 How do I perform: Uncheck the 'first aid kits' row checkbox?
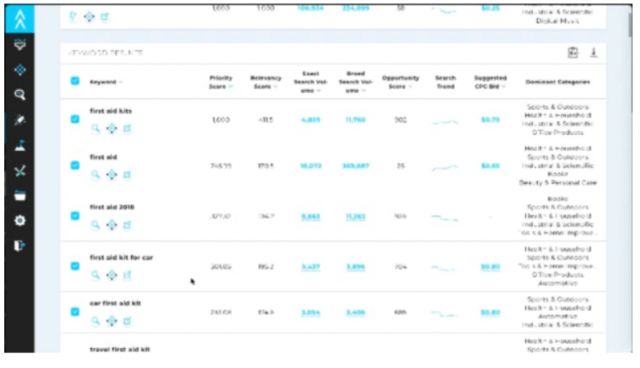click(x=75, y=119)
